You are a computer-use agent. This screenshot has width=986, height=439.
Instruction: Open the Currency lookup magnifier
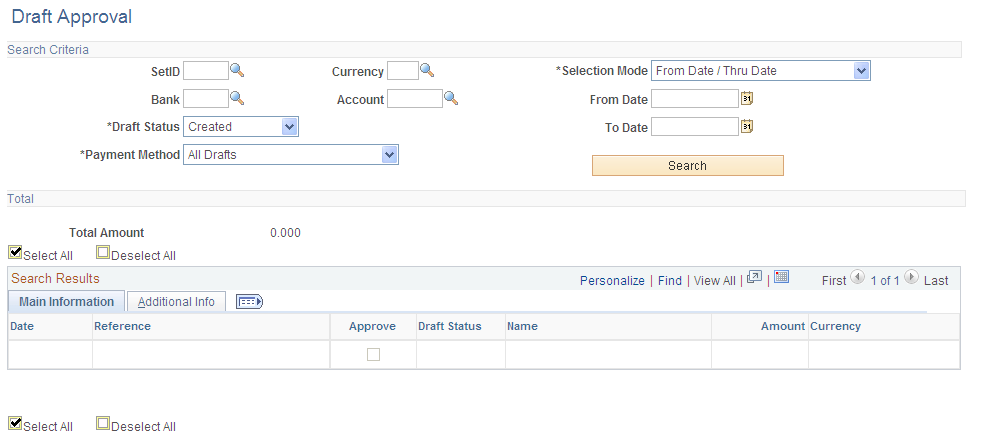(427, 70)
